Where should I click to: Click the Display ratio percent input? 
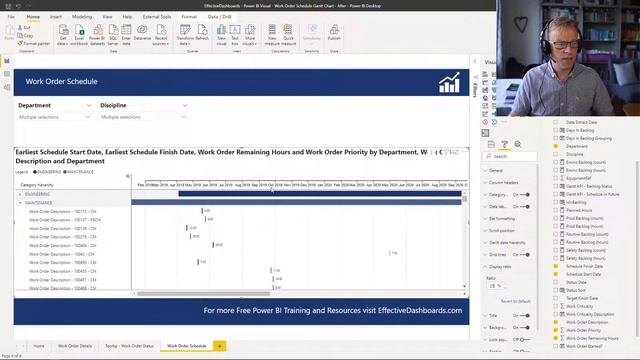[x=496, y=286]
